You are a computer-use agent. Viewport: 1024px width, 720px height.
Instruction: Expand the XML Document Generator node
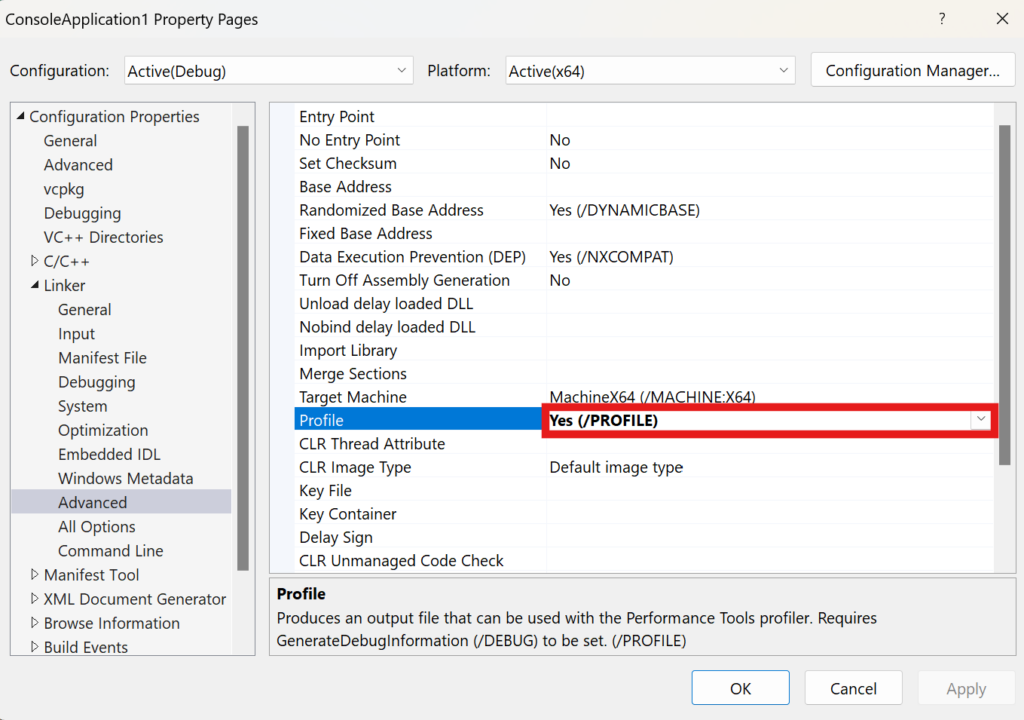32,598
